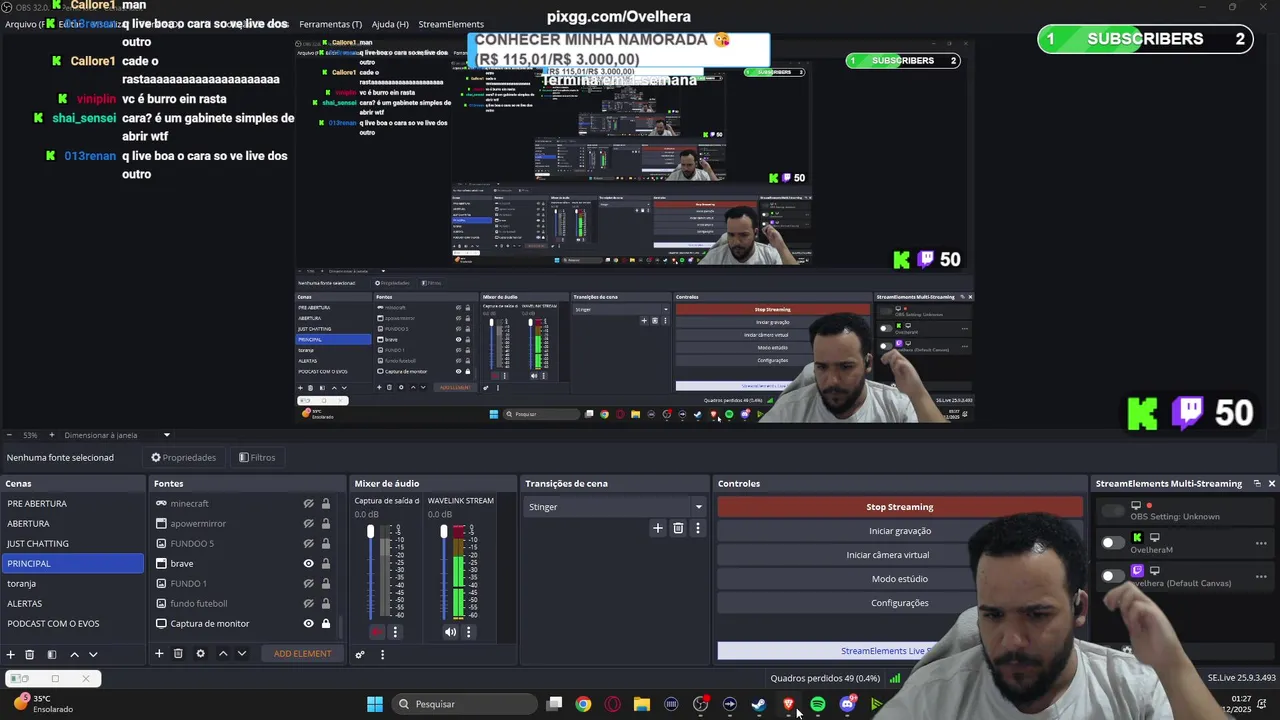
Task: Move selected scene down
Action: [93, 654]
